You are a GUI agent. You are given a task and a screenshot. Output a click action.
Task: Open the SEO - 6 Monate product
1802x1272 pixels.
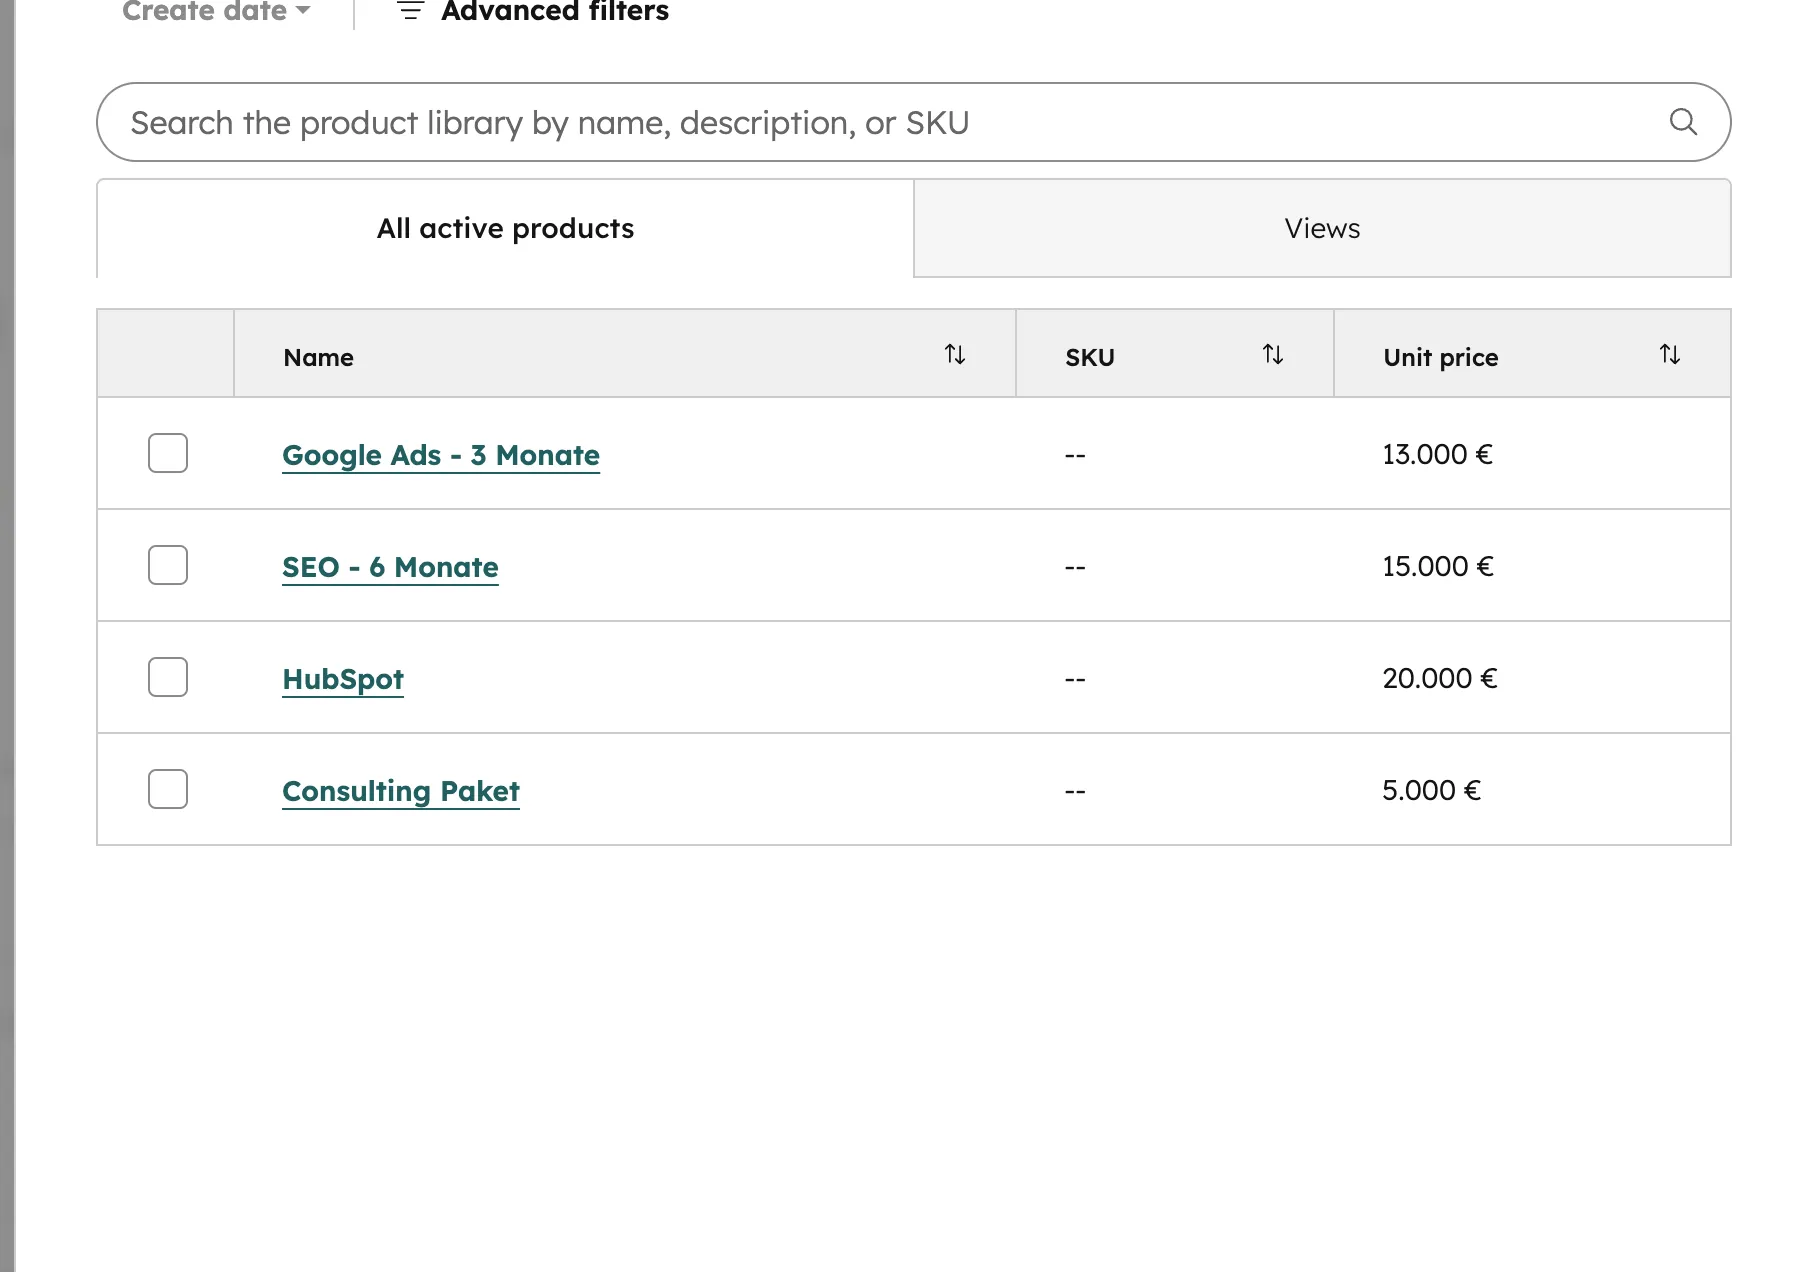click(x=390, y=567)
